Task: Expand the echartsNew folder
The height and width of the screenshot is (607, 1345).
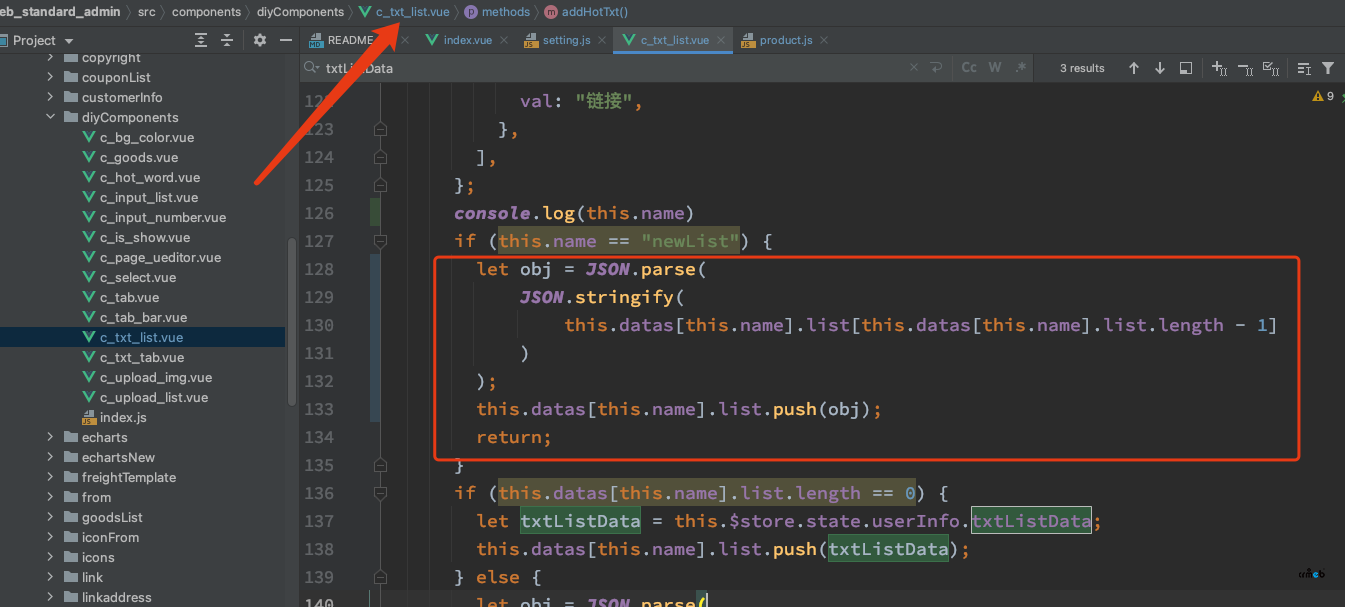Action: pos(50,457)
